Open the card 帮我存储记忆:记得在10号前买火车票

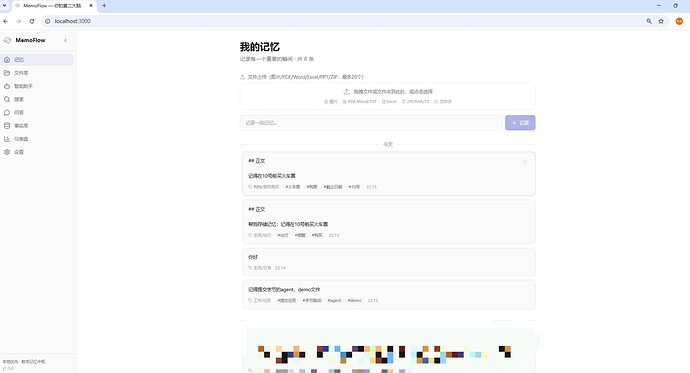click(388, 222)
